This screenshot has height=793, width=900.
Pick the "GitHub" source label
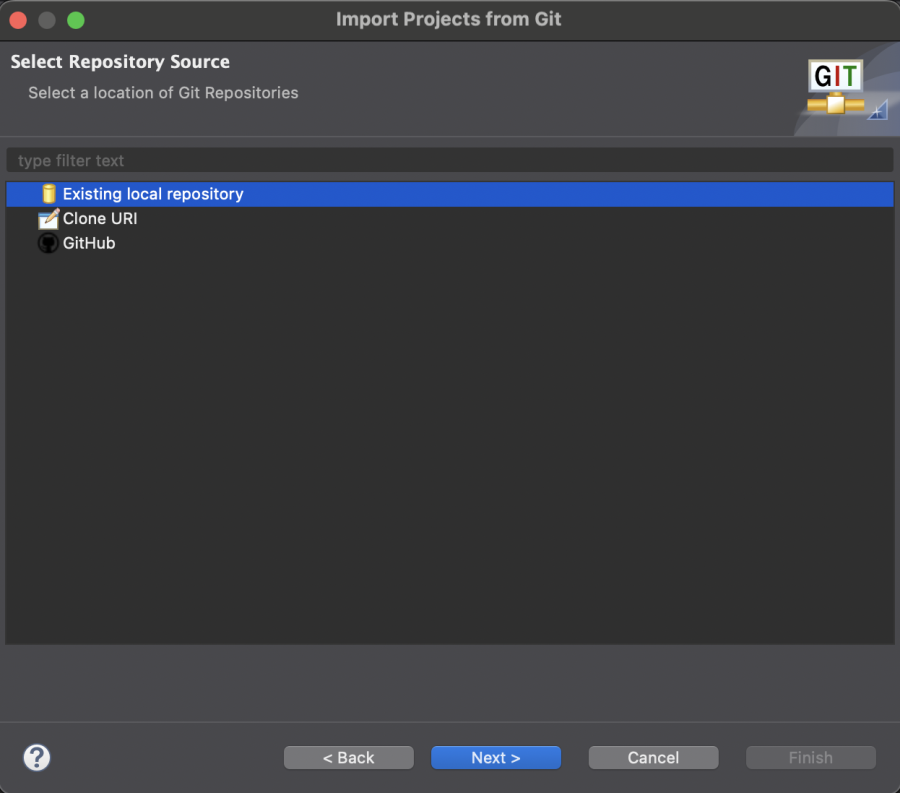click(89, 243)
